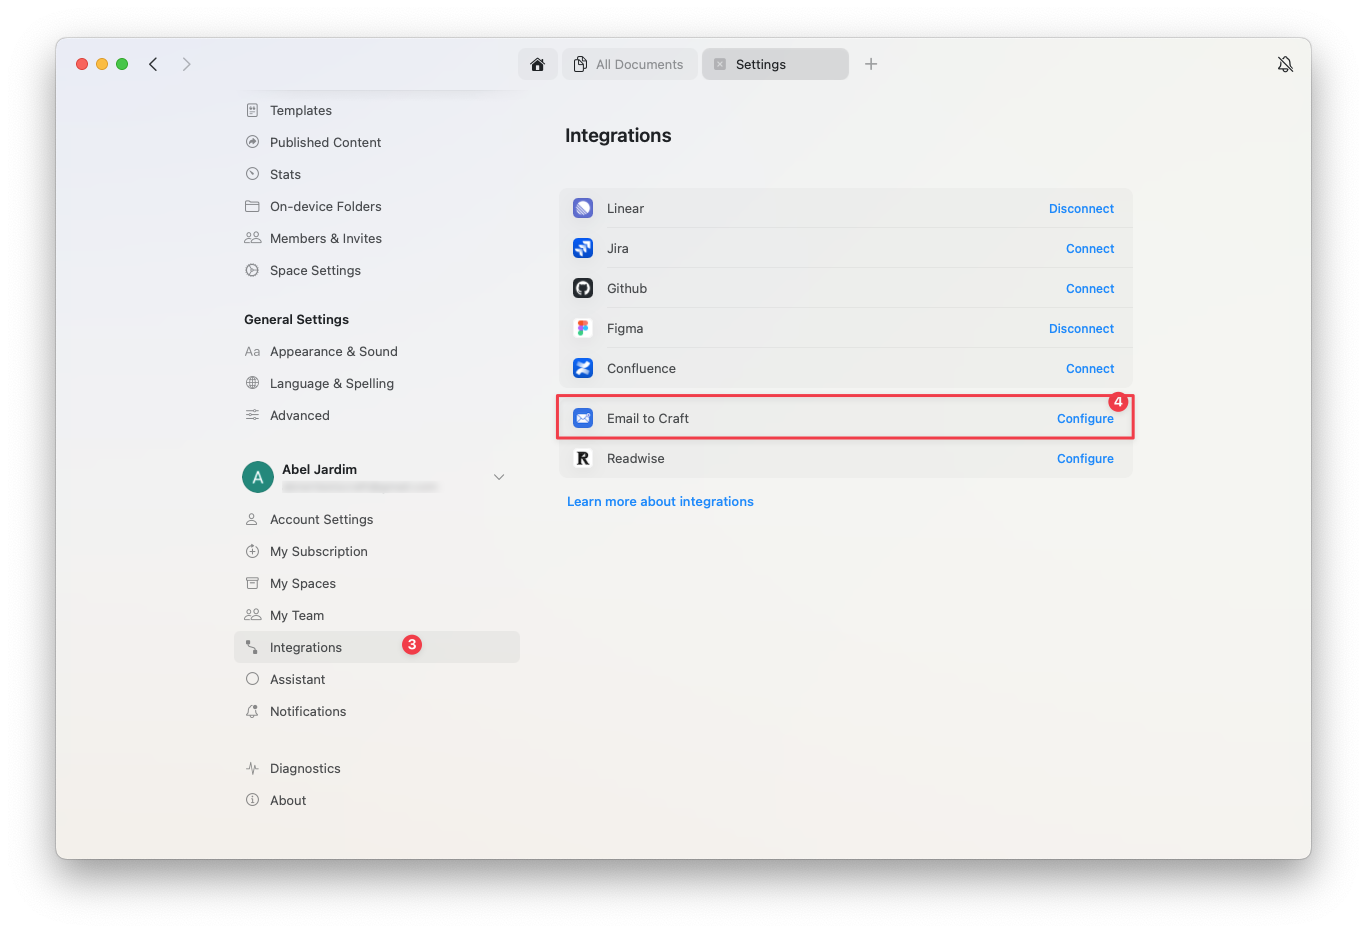Disconnect the Linear integration
1367x933 pixels.
[x=1081, y=208]
